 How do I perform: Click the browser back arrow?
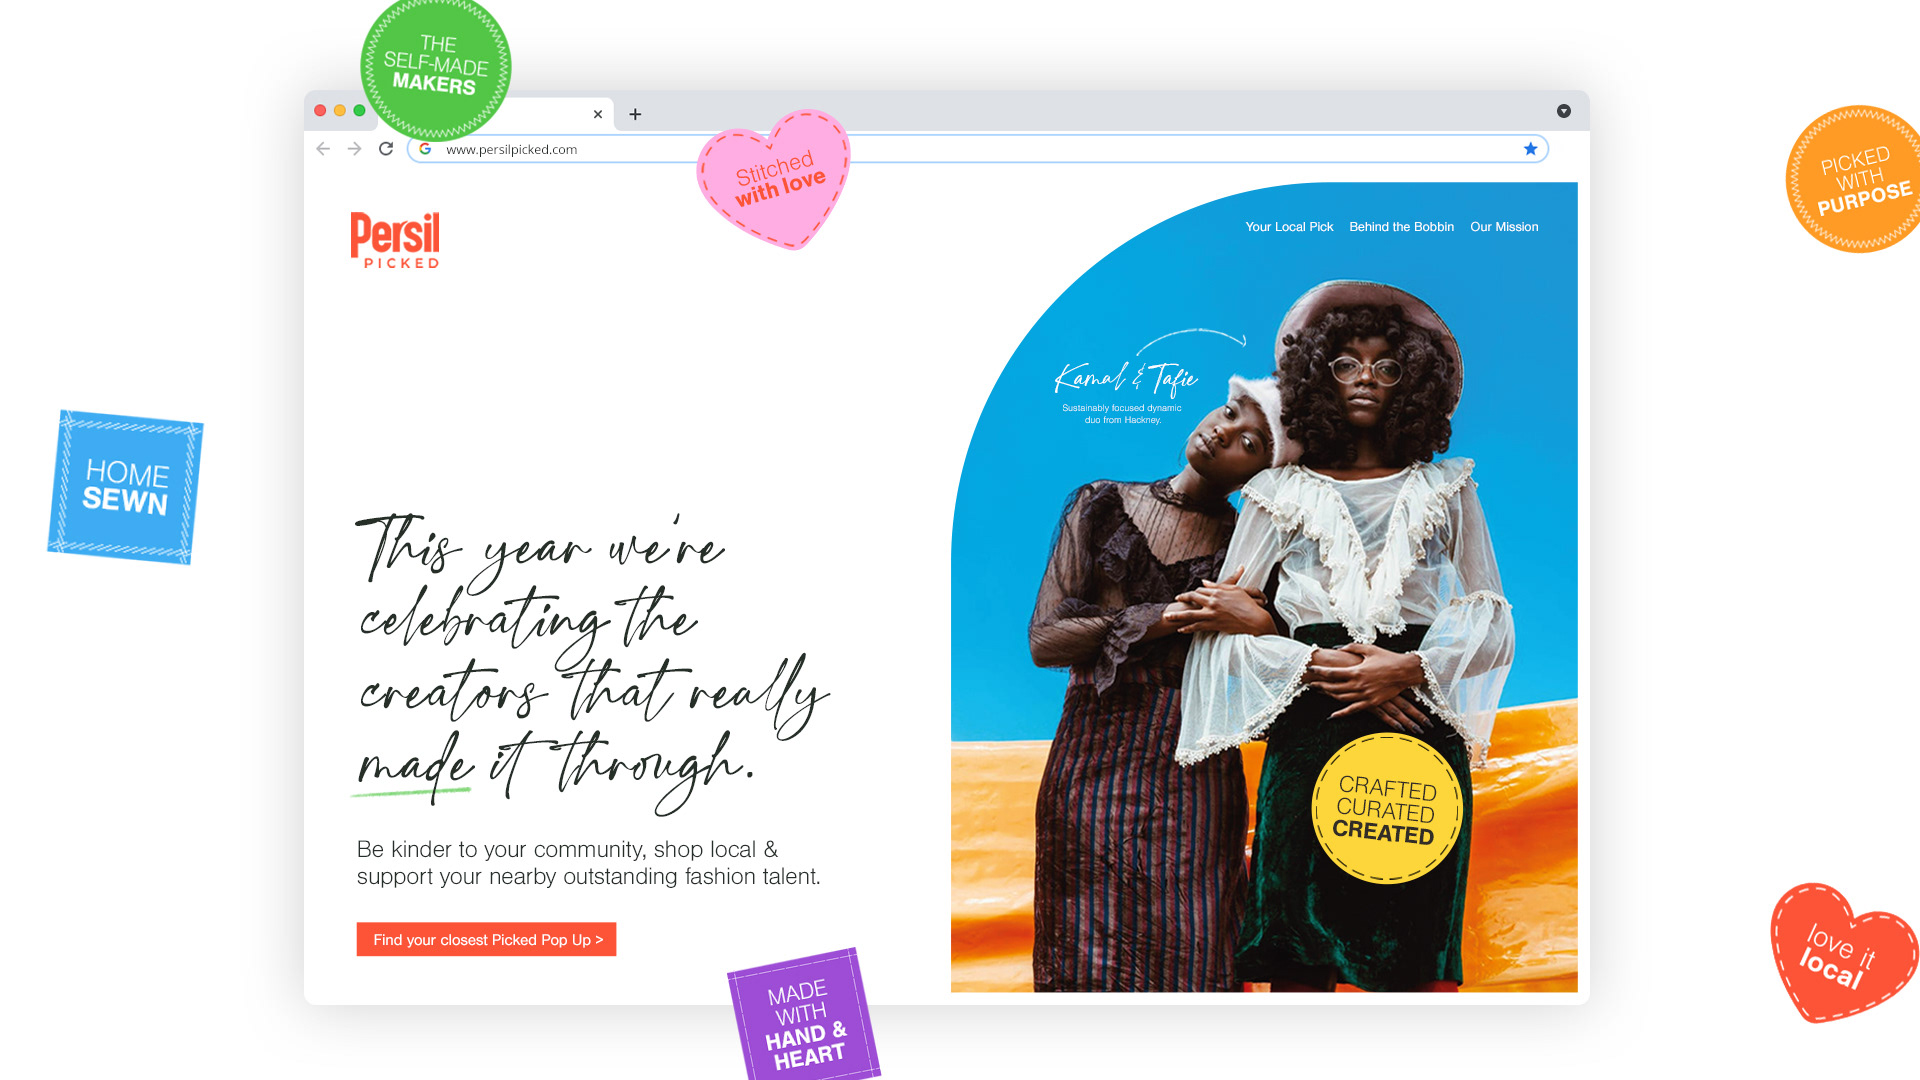pyautogui.click(x=323, y=149)
